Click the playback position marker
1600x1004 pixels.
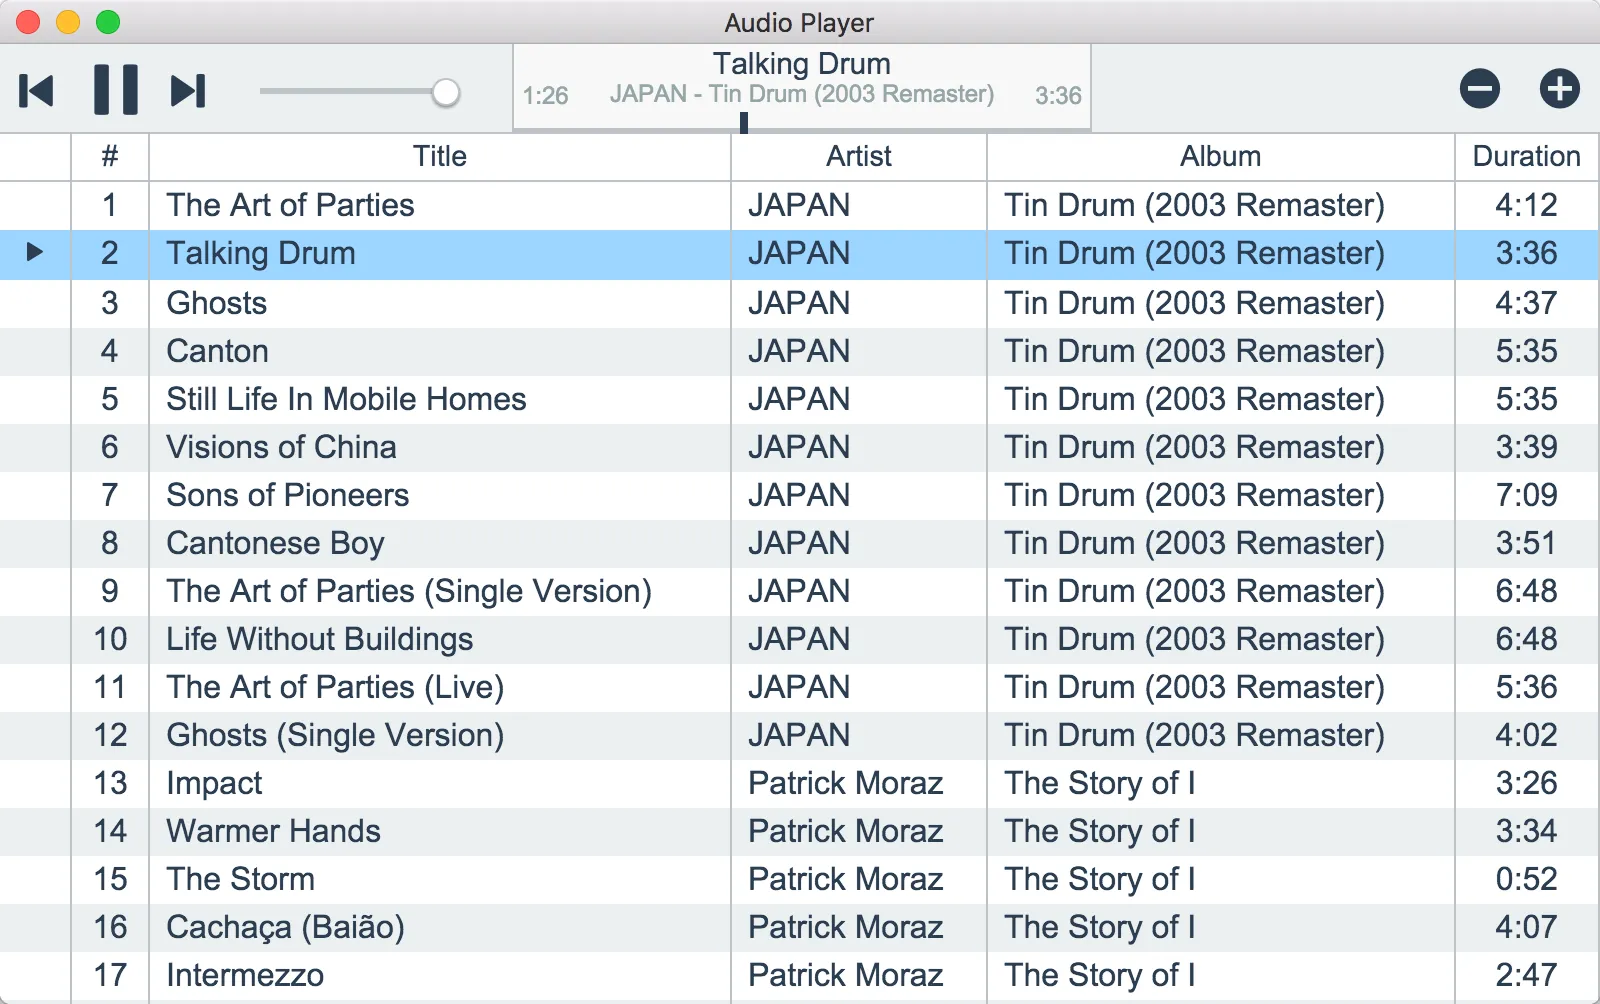pos(744,123)
